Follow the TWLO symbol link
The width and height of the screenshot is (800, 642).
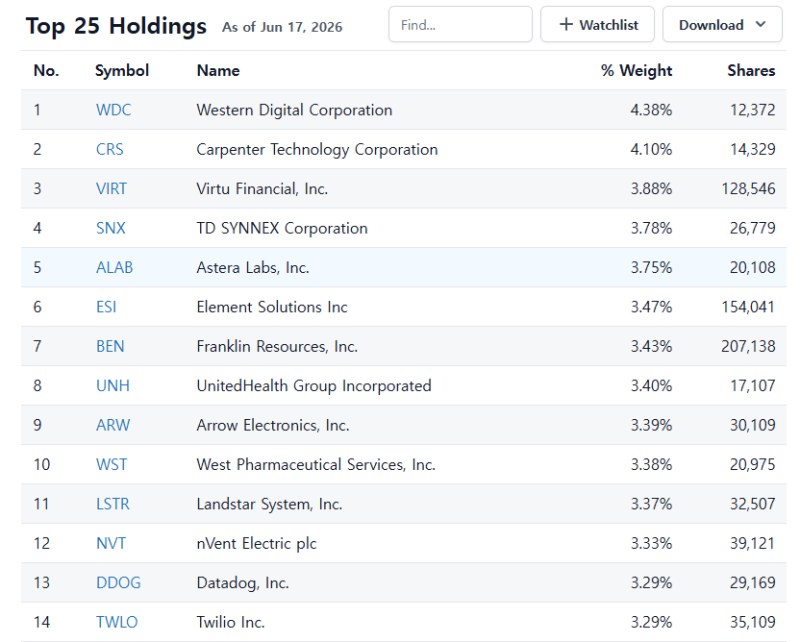tap(117, 622)
